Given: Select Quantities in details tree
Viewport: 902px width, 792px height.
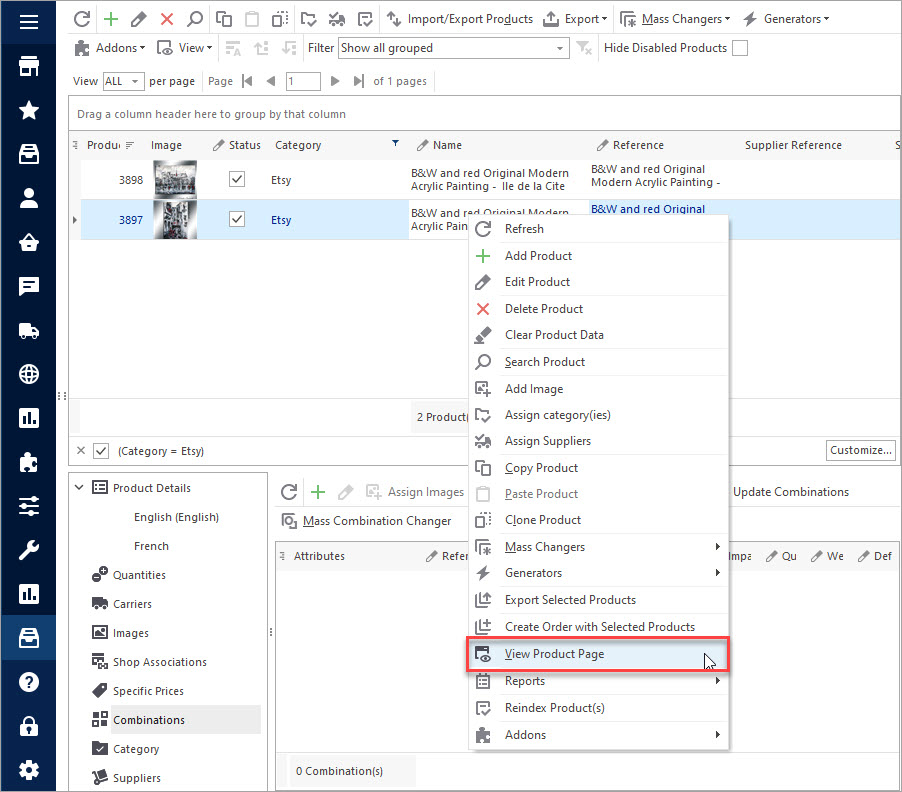Looking at the screenshot, I should 128,575.
